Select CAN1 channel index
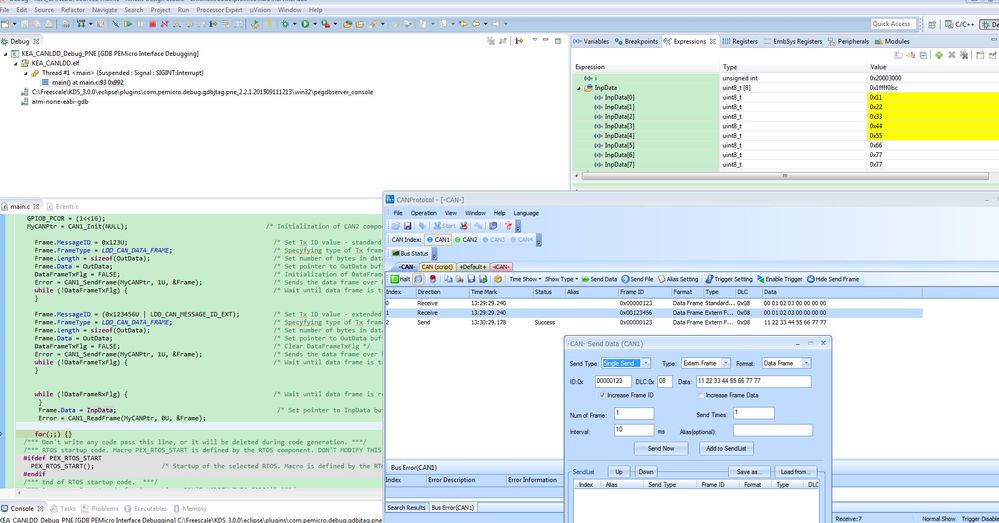 [438, 240]
